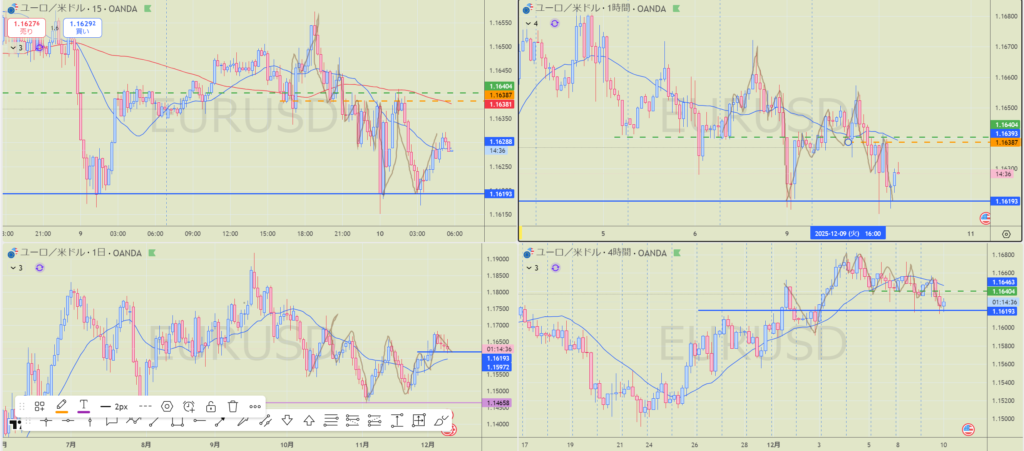Toggle the lock on the selected drawing

(x=211, y=407)
